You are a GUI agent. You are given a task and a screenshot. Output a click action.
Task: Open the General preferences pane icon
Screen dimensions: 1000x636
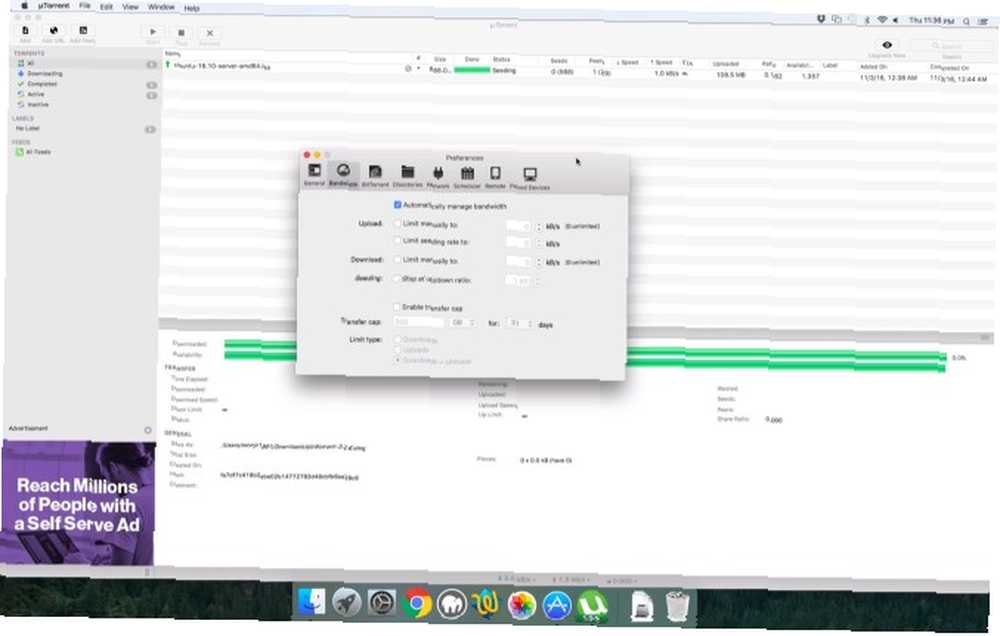(314, 170)
